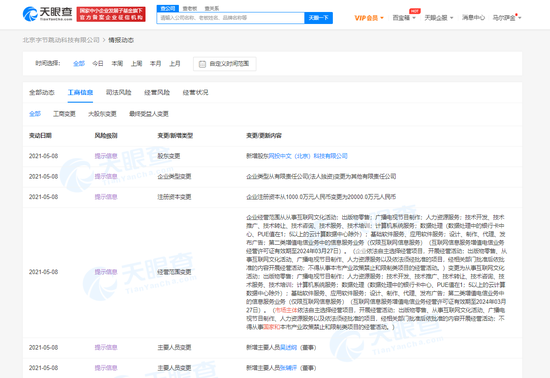Click the 天眼一下 search button
The height and width of the screenshot is (378, 550).
point(318,18)
